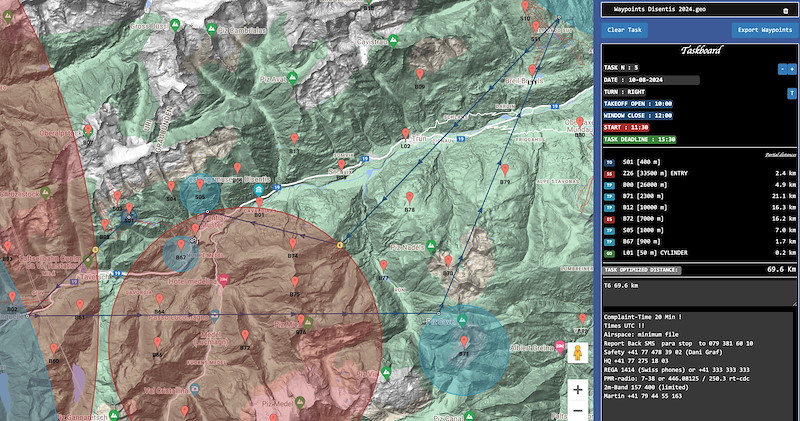Click the 21.1 km partial distance value

(785, 196)
